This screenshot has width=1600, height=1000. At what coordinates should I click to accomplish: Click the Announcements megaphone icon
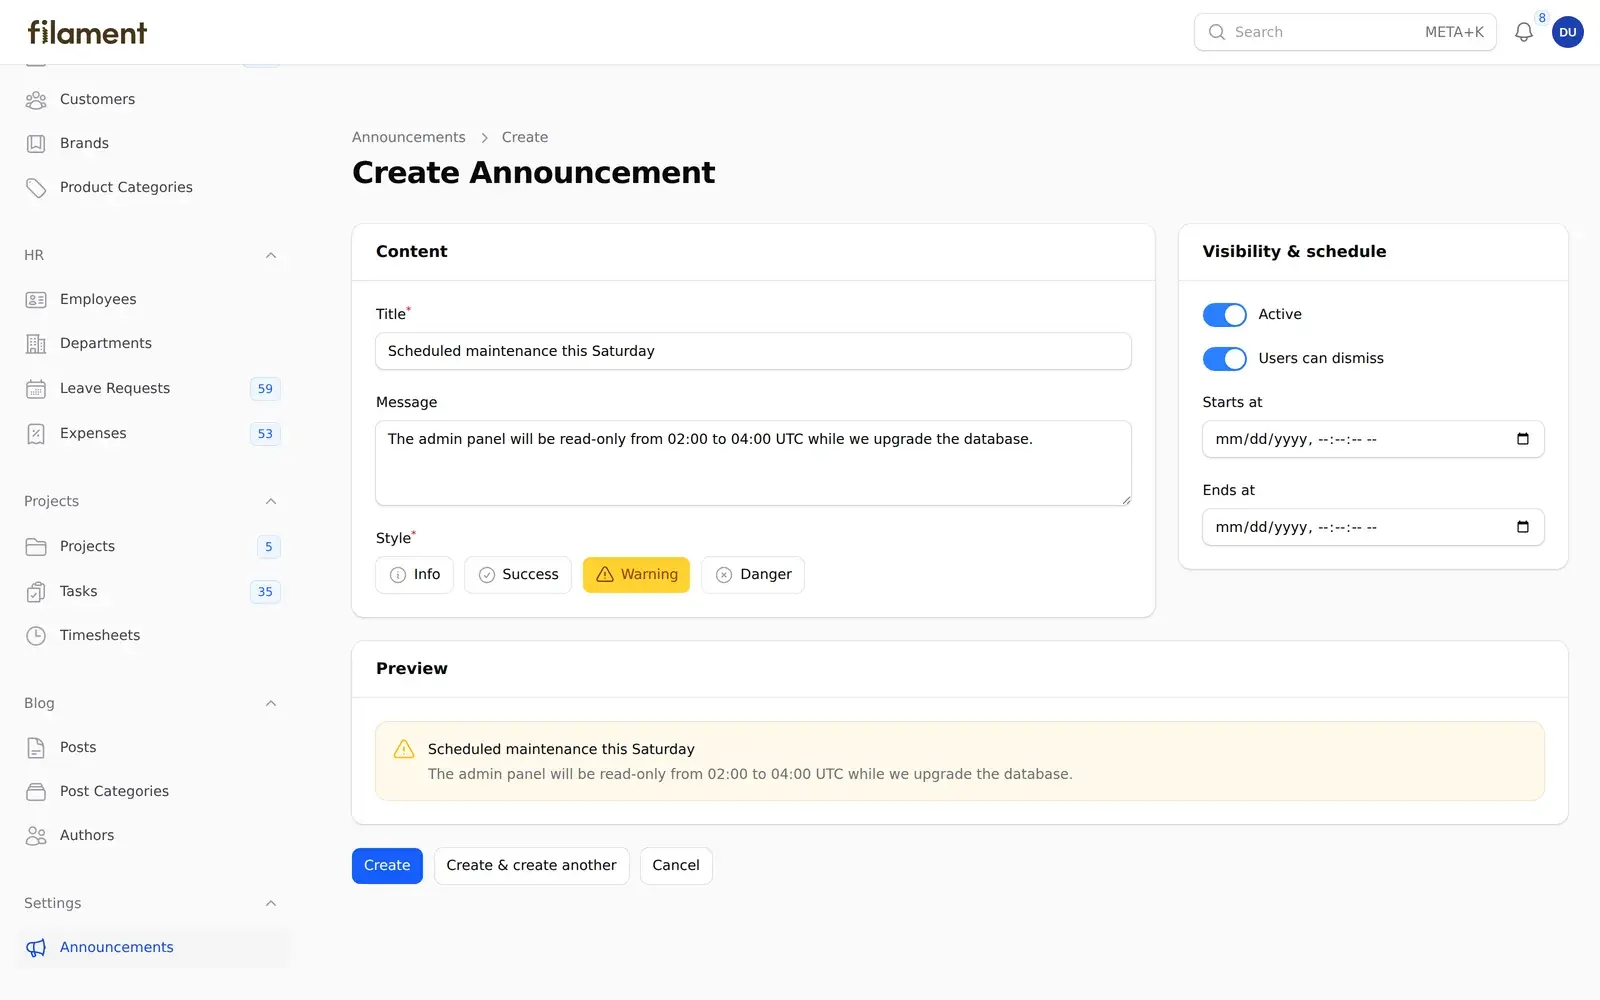[x=36, y=947]
